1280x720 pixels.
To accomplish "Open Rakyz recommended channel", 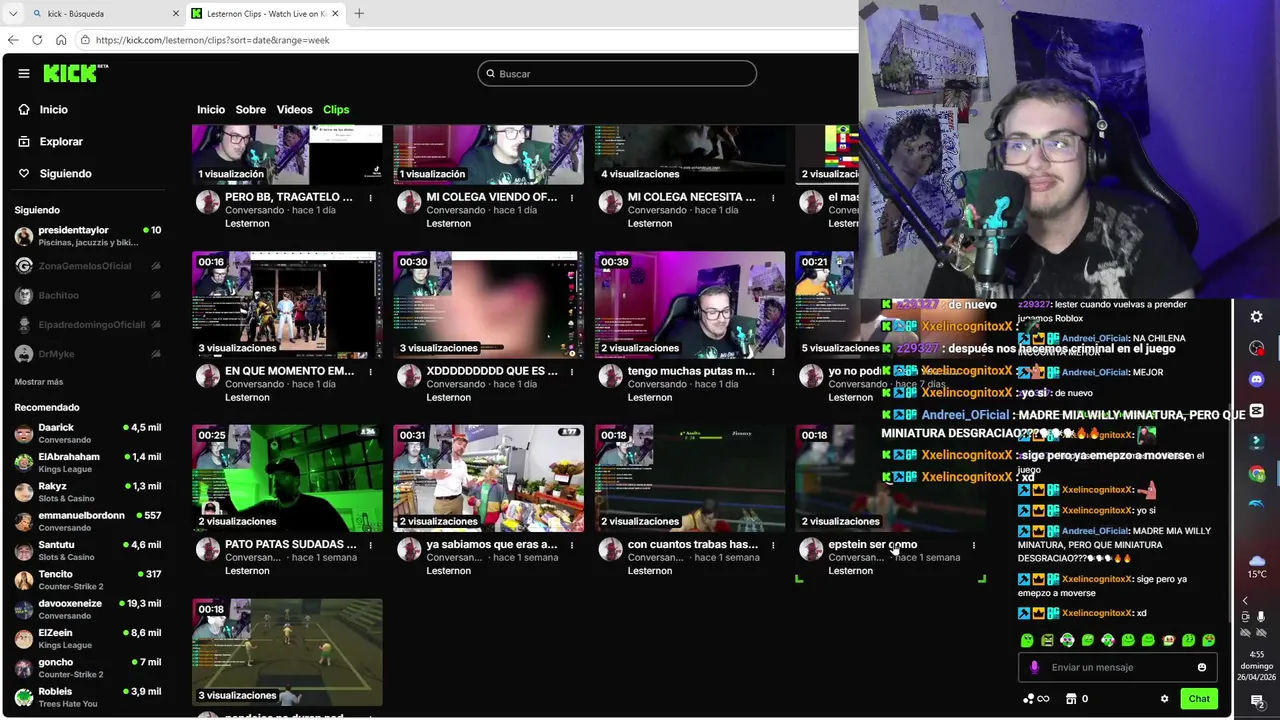I will coord(87,492).
